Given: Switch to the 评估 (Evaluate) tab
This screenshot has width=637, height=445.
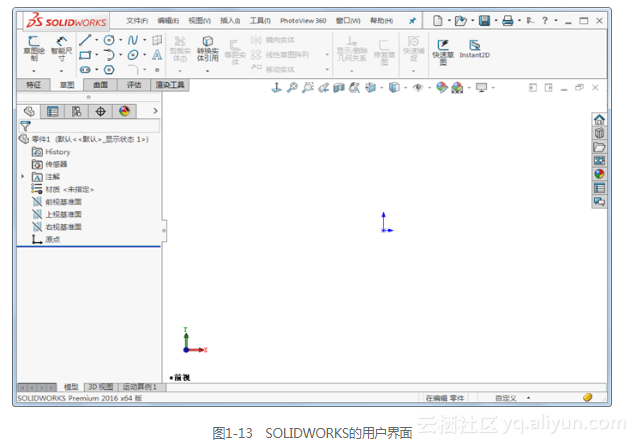Looking at the screenshot, I should [x=134, y=85].
